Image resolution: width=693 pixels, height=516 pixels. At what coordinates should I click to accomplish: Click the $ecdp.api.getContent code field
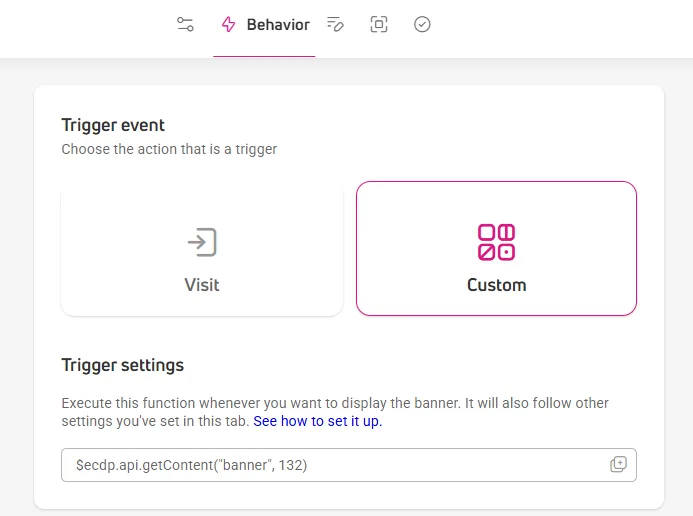click(x=349, y=465)
